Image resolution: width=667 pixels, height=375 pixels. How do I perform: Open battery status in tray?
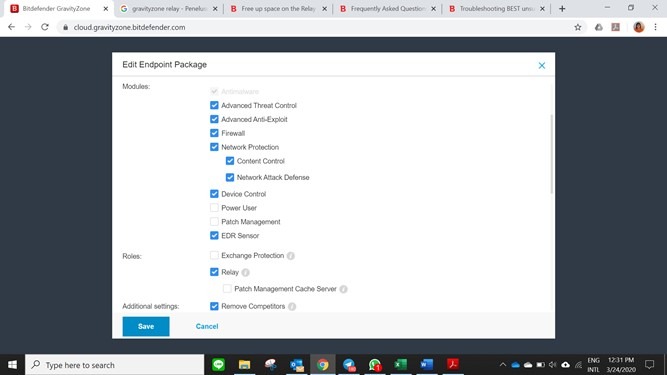click(x=540, y=365)
